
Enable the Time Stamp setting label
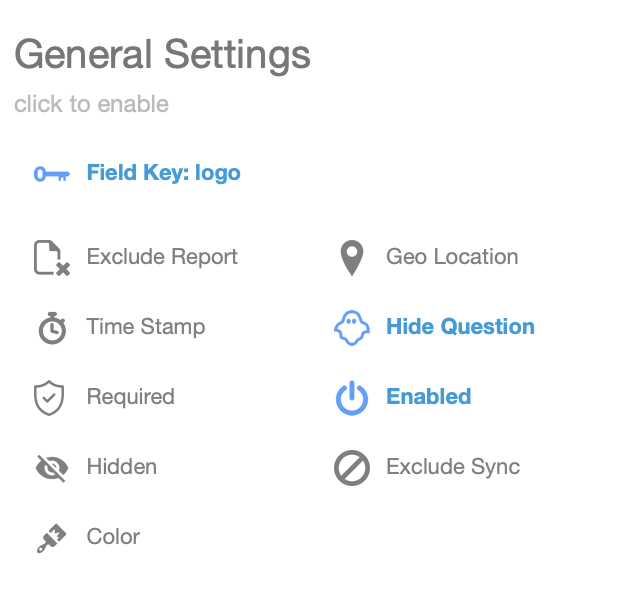pos(146,327)
